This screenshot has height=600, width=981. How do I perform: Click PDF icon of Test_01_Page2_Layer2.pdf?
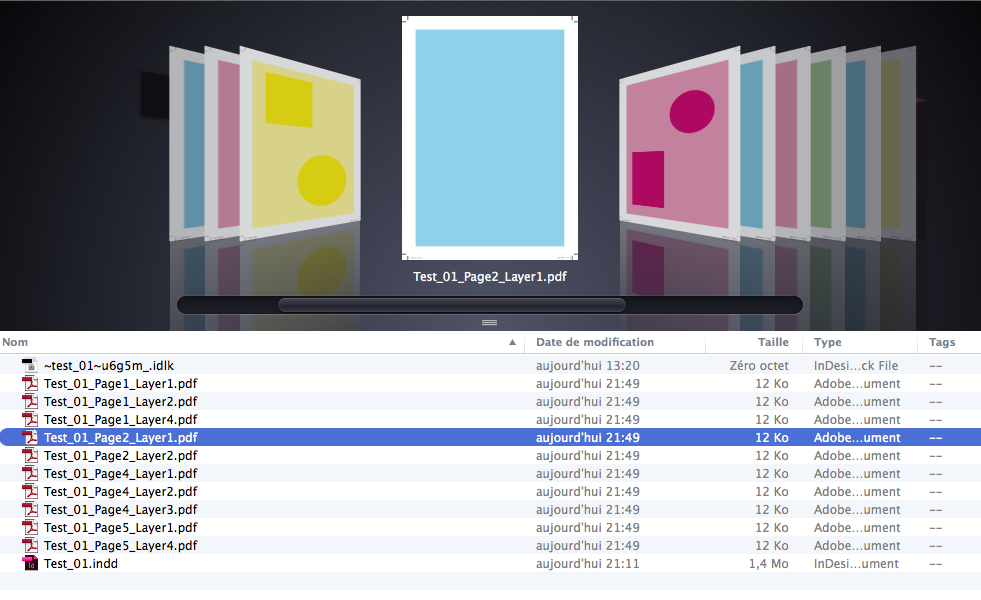point(29,455)
